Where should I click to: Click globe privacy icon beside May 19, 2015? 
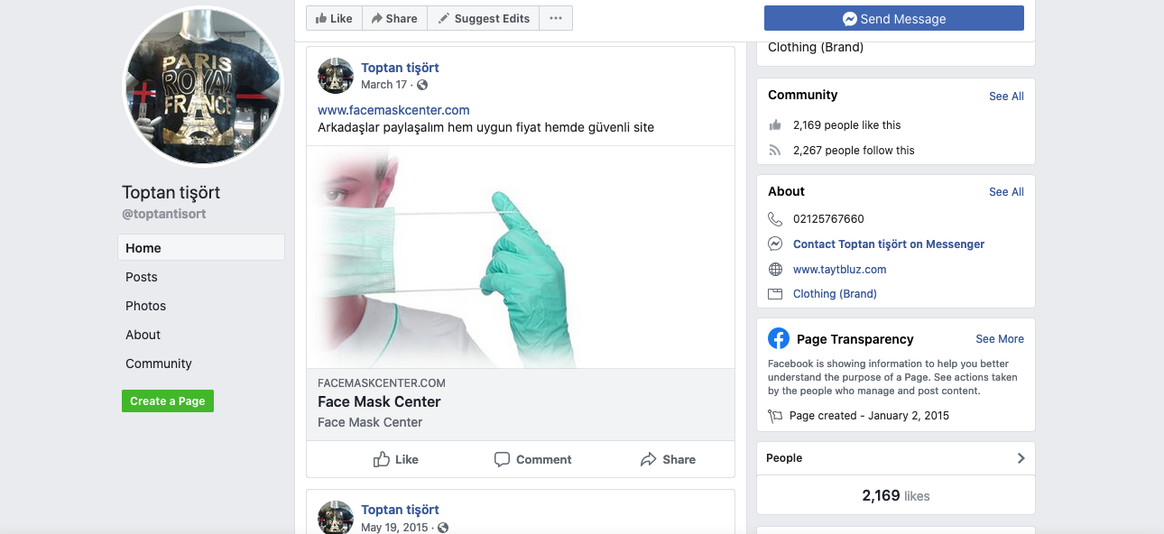pyautogui.click(x=443, y=527)
